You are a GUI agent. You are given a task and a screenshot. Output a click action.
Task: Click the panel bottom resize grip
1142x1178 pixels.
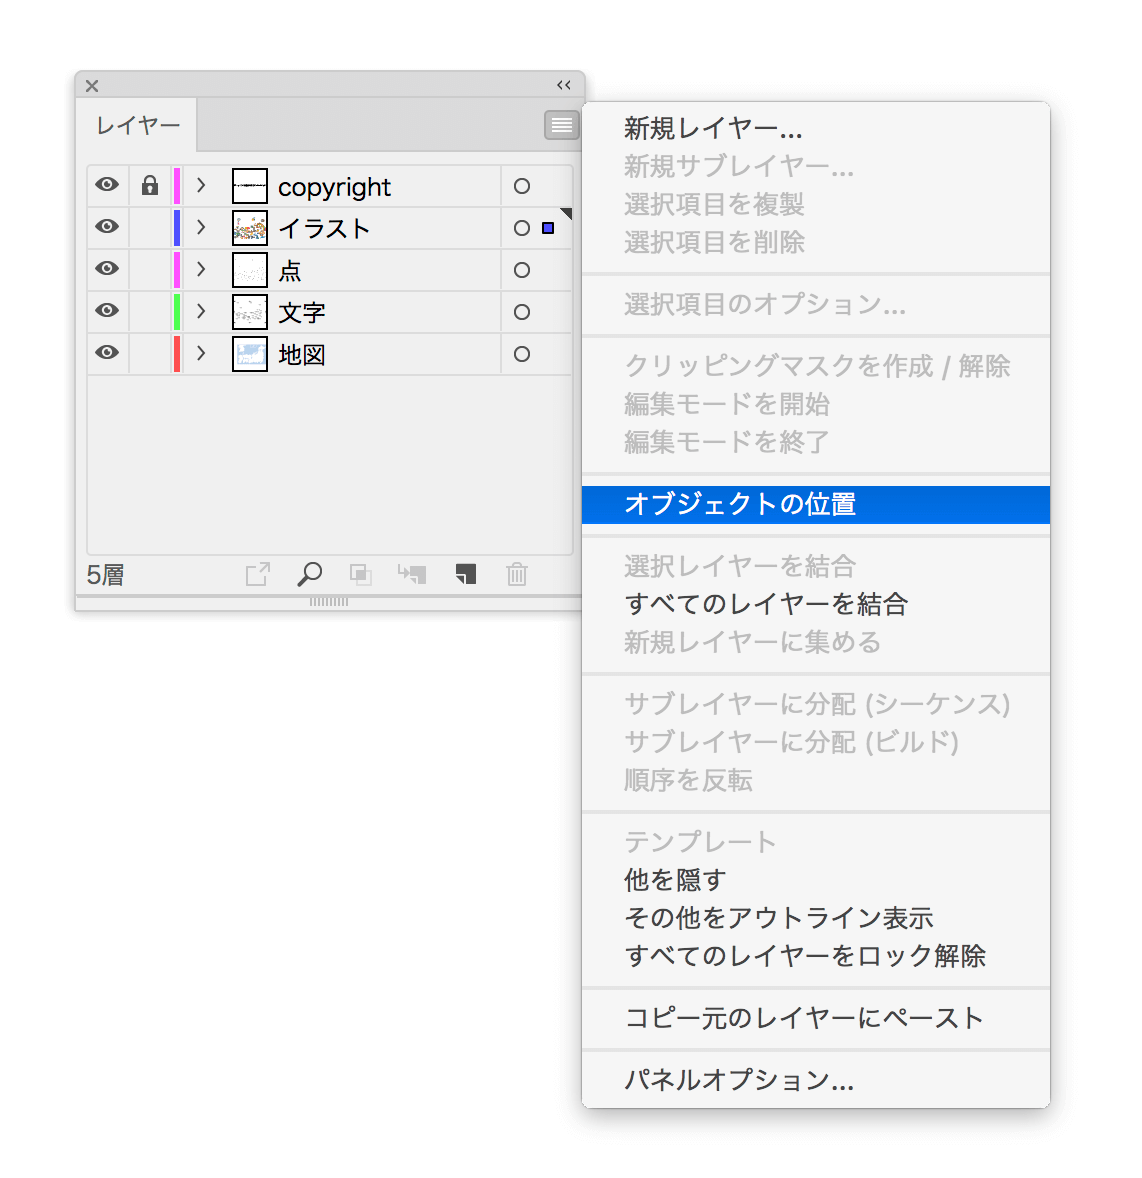tap(328, 602)
